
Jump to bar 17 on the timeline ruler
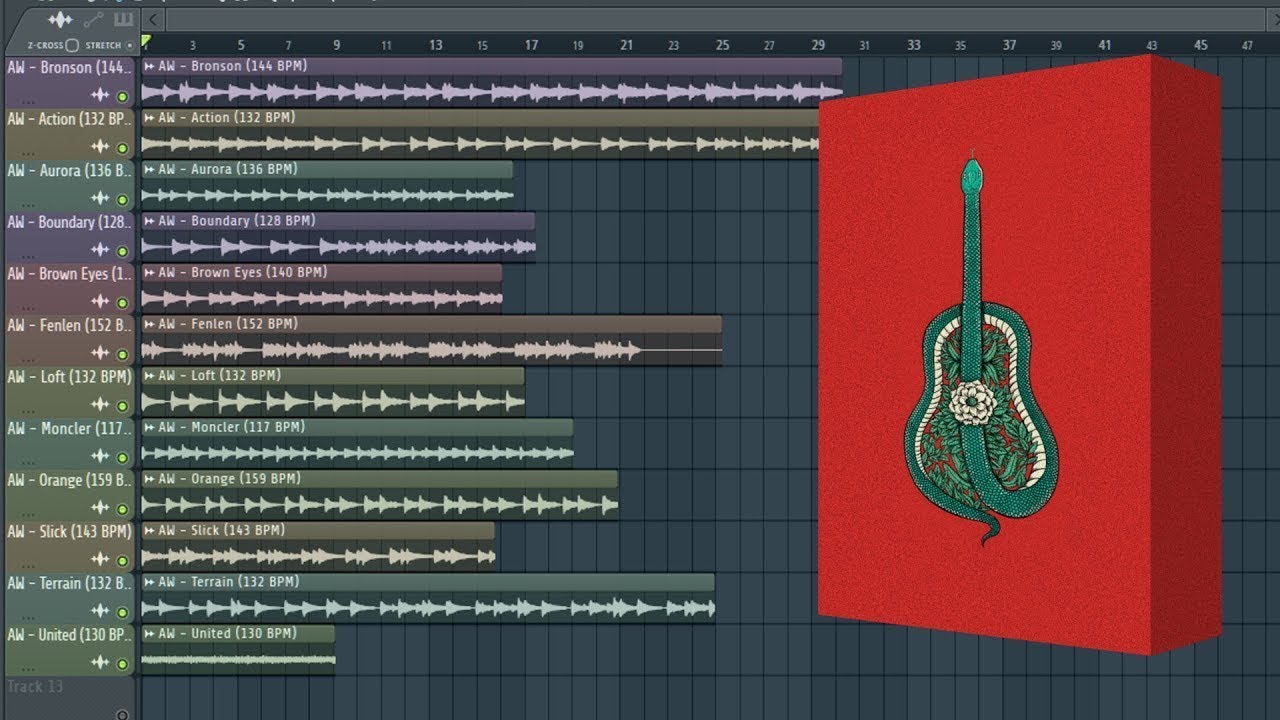pyautogui.click(x=531, y=45)
